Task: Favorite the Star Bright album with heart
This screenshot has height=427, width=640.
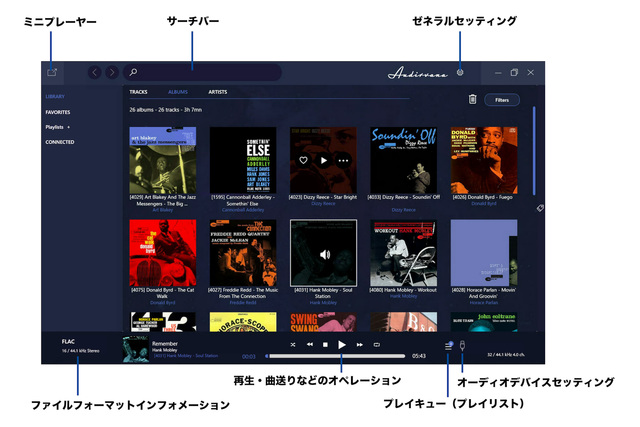Action: 303,160
